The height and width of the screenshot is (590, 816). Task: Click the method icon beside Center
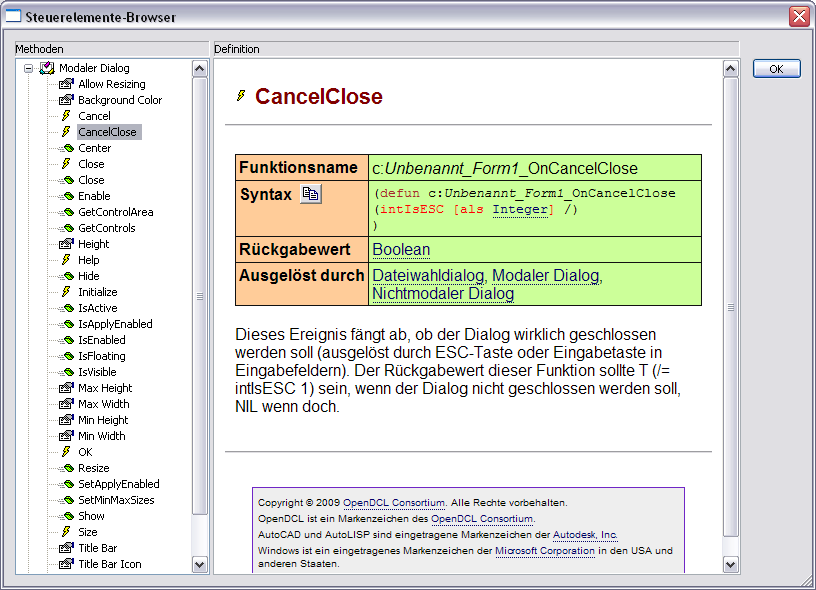pyautogui.click(x=67, y=148)
